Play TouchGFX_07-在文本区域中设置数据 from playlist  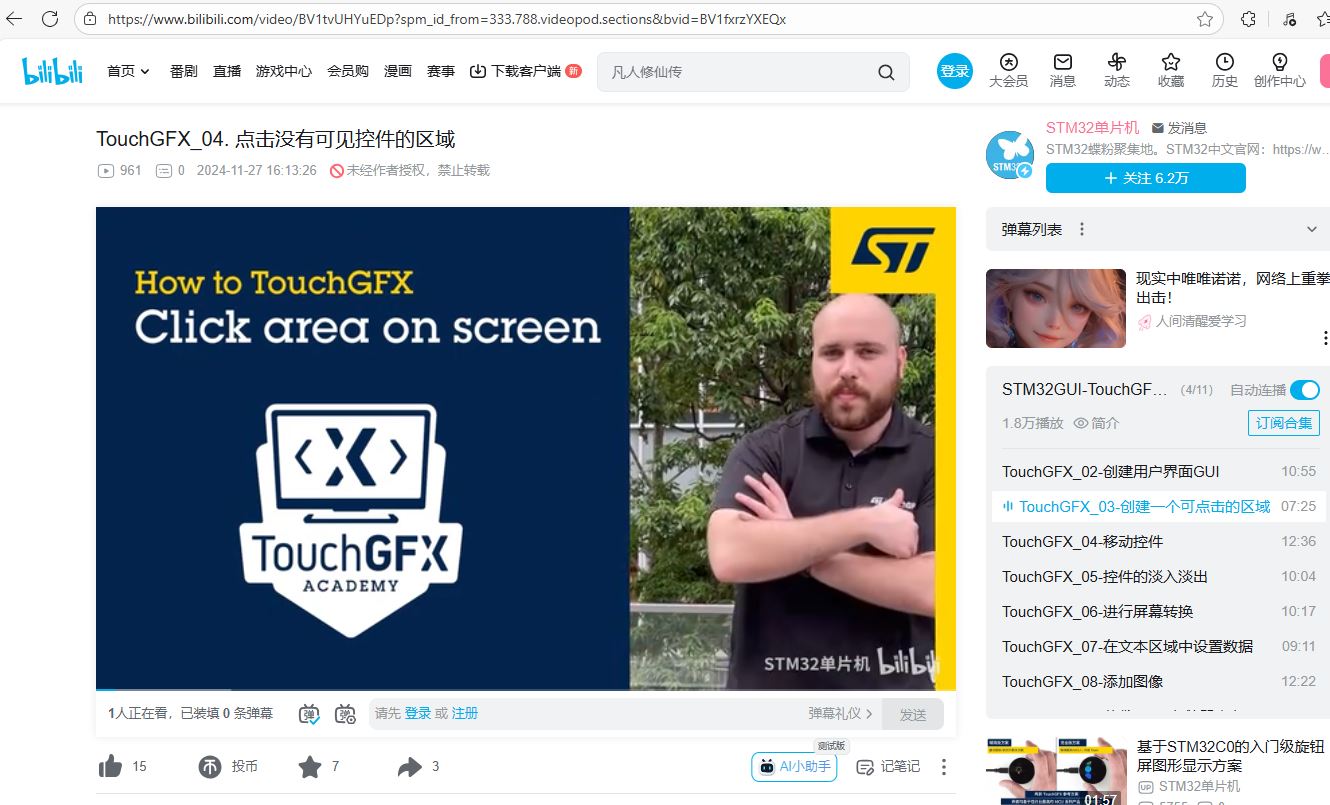1159,647
